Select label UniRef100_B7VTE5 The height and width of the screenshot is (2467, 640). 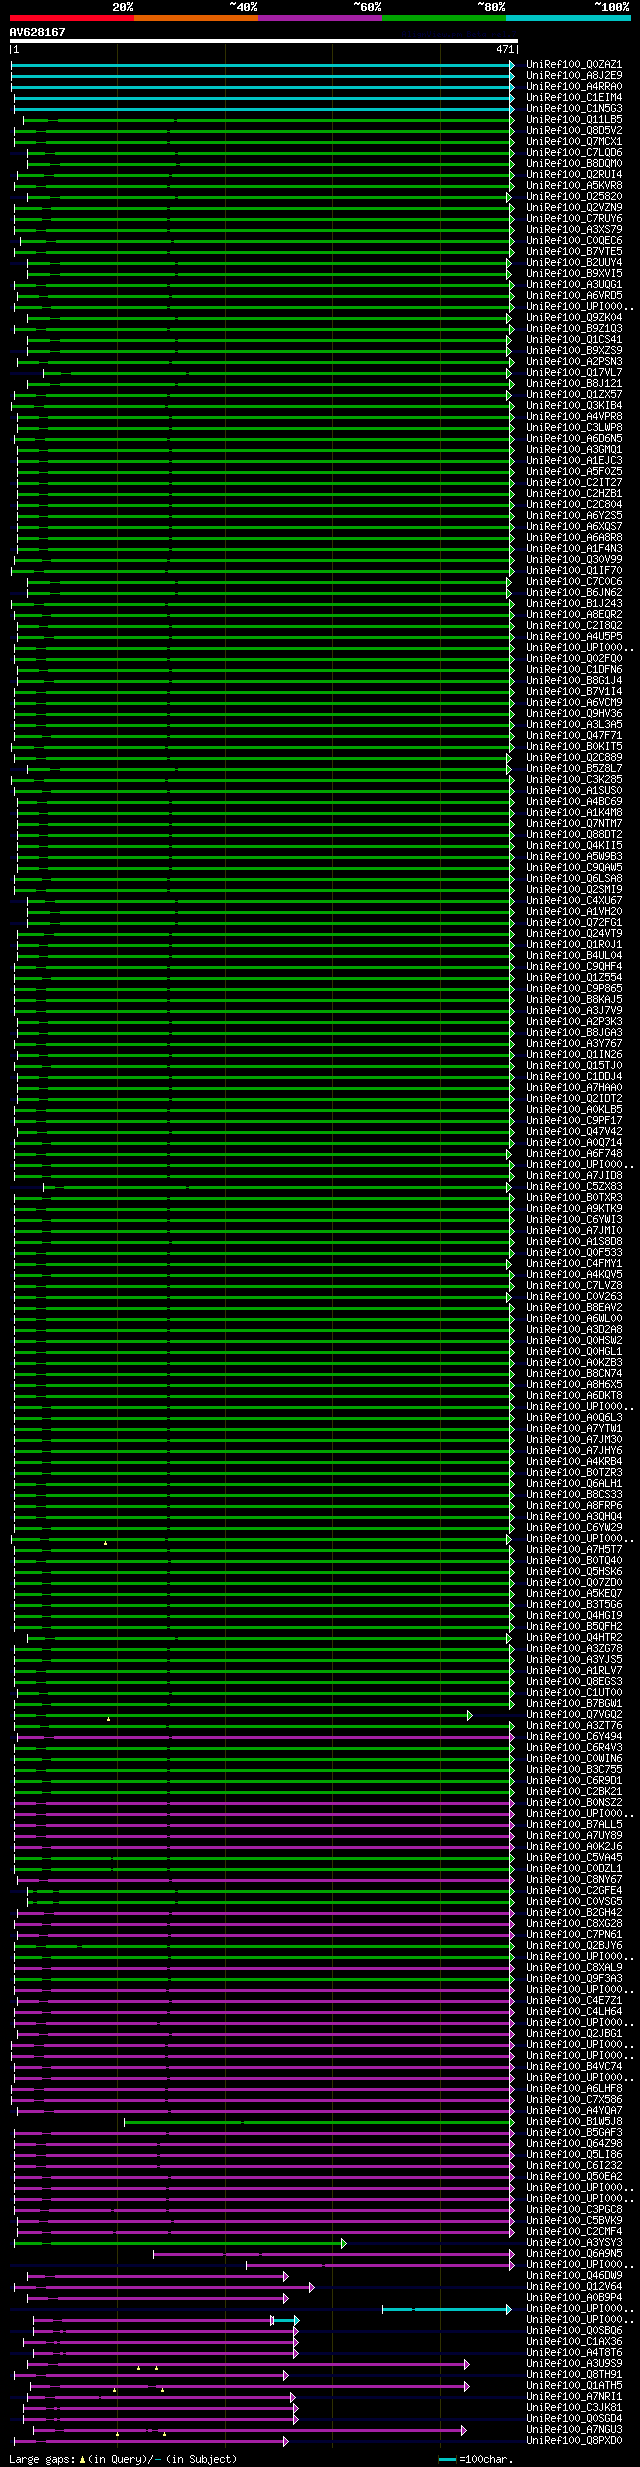pyautogui.click(x=574, y=252)
